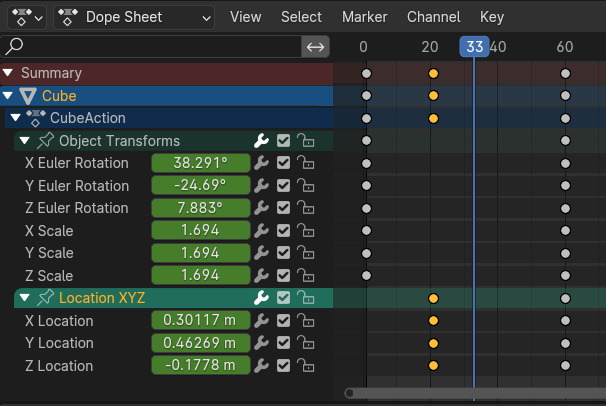Toggle modifiers wrench on Y Euler Rotation
The image size is (606, 406).
262,186
